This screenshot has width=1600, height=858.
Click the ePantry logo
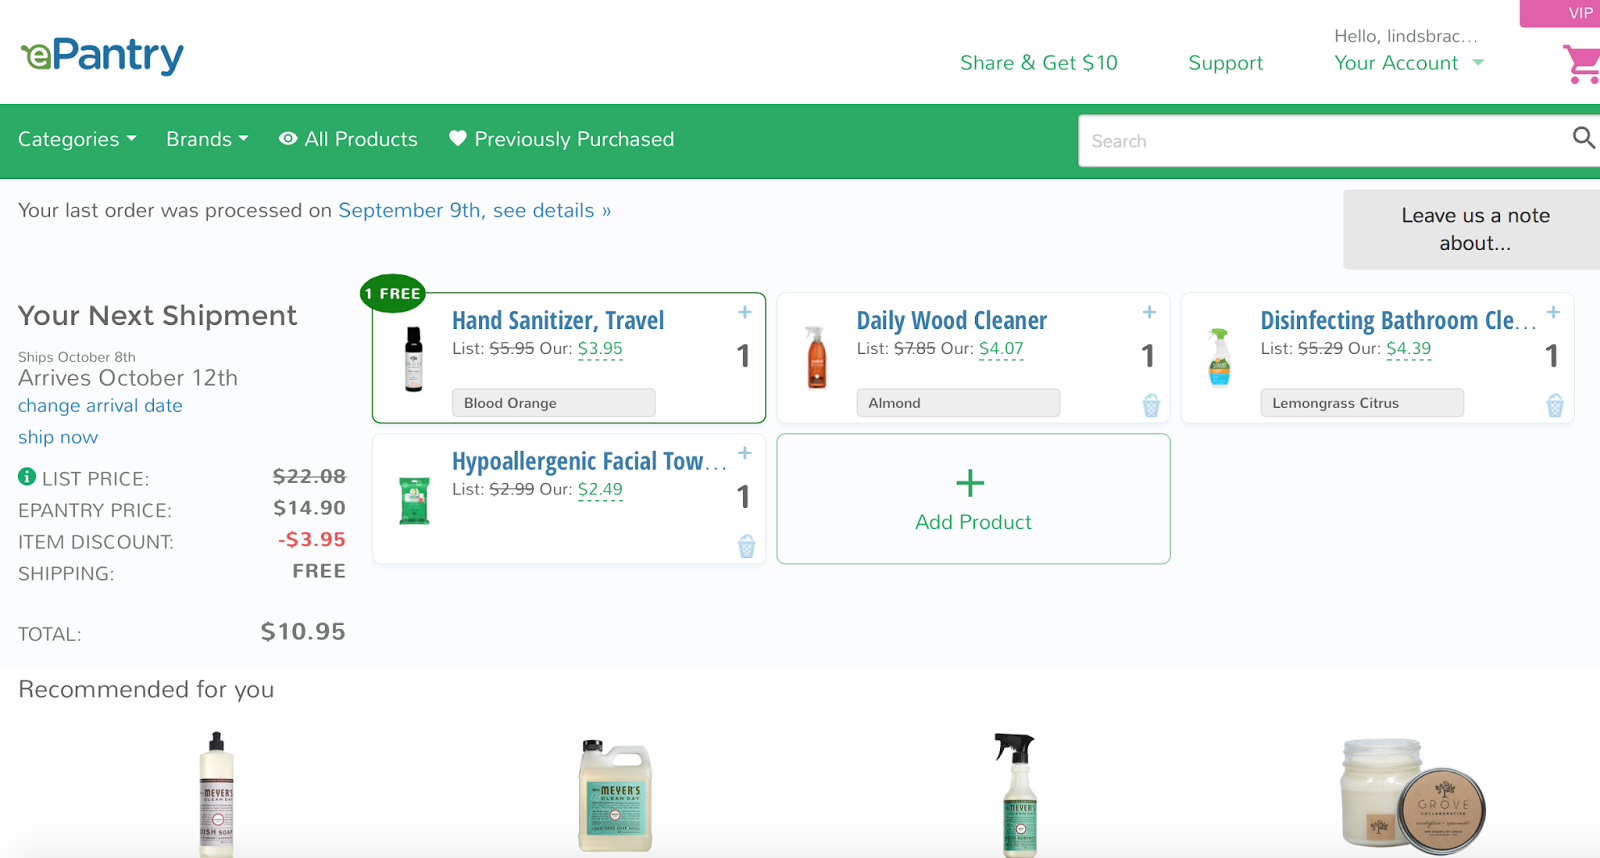coord(102,56)
